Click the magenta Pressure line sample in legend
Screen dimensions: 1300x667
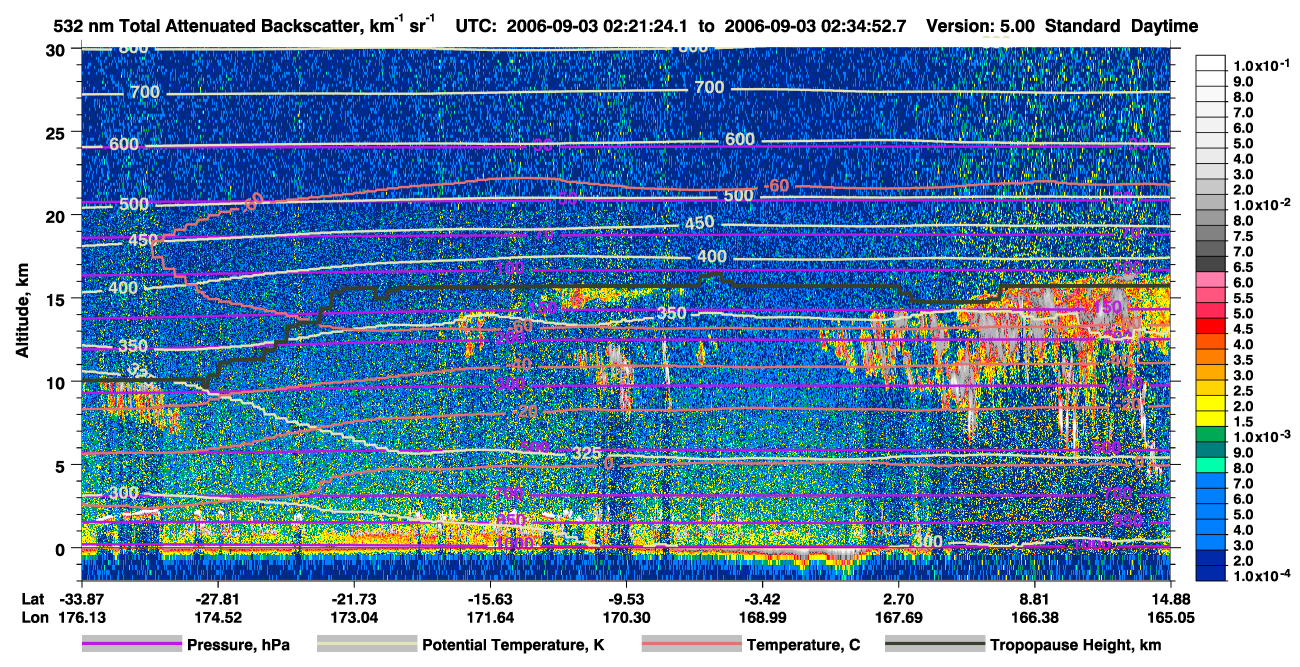tap(132, 645)
